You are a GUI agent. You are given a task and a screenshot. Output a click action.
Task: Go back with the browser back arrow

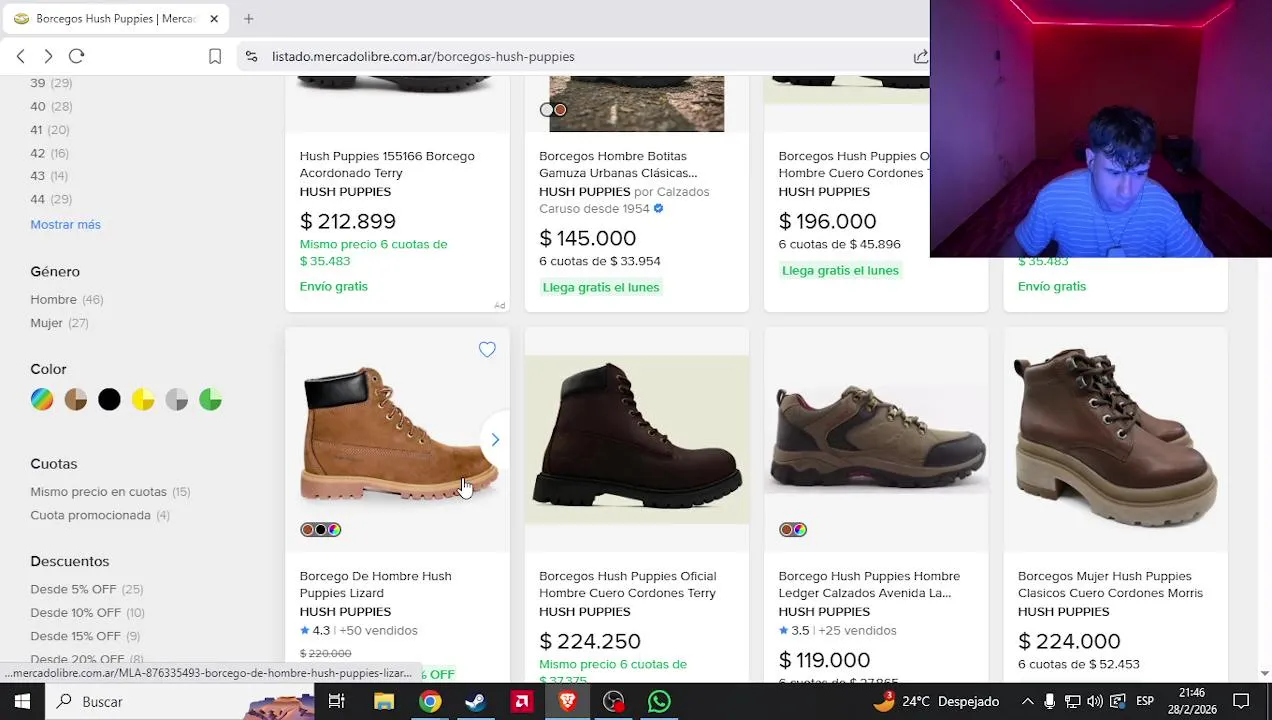(x=20, y=56)
